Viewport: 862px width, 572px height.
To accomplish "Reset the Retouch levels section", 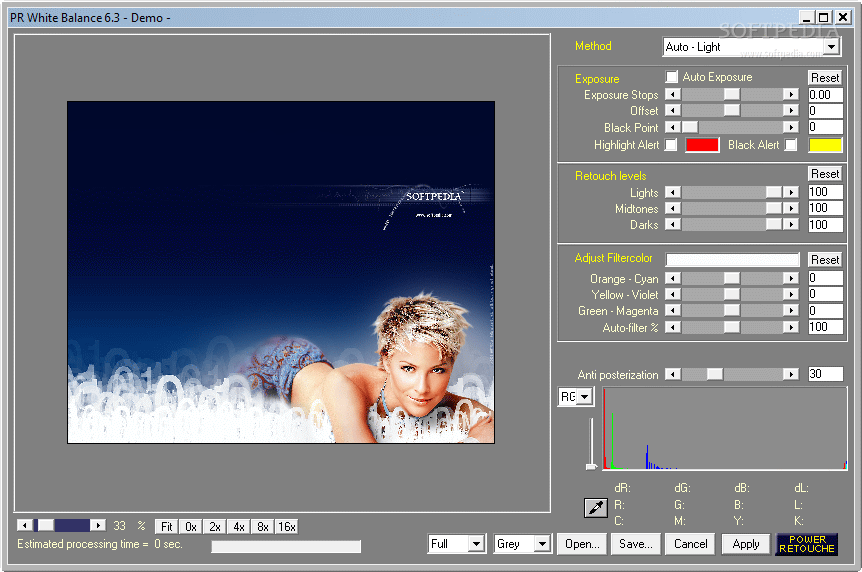I will pos(825,174).
